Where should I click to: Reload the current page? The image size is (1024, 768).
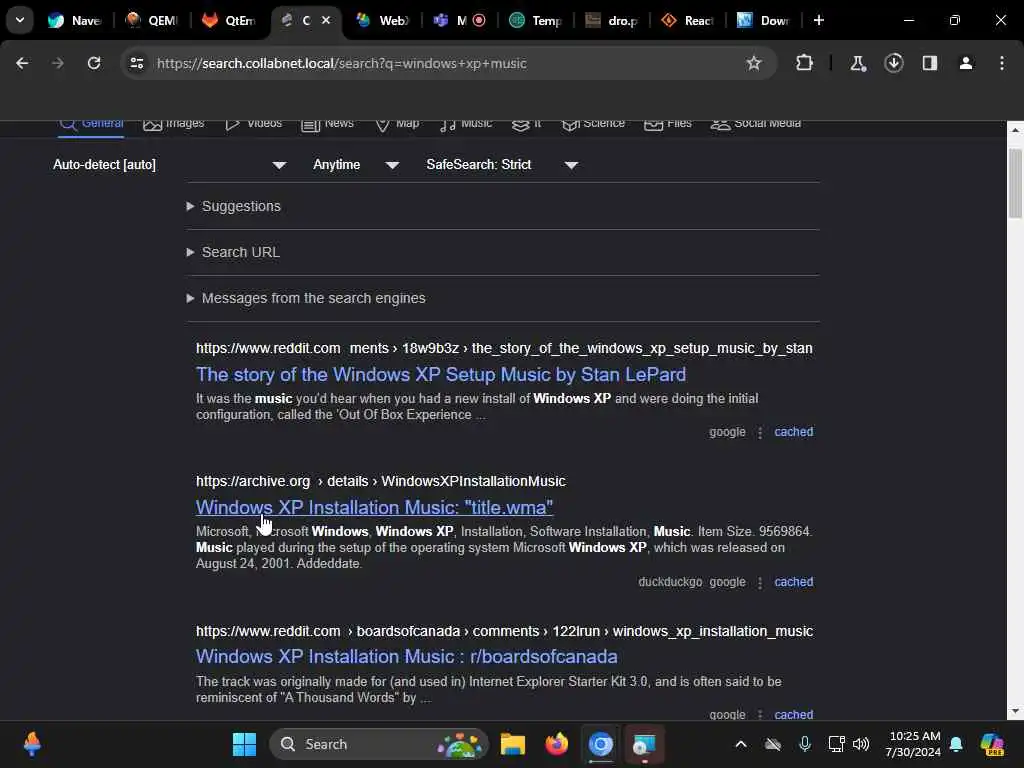94,63
